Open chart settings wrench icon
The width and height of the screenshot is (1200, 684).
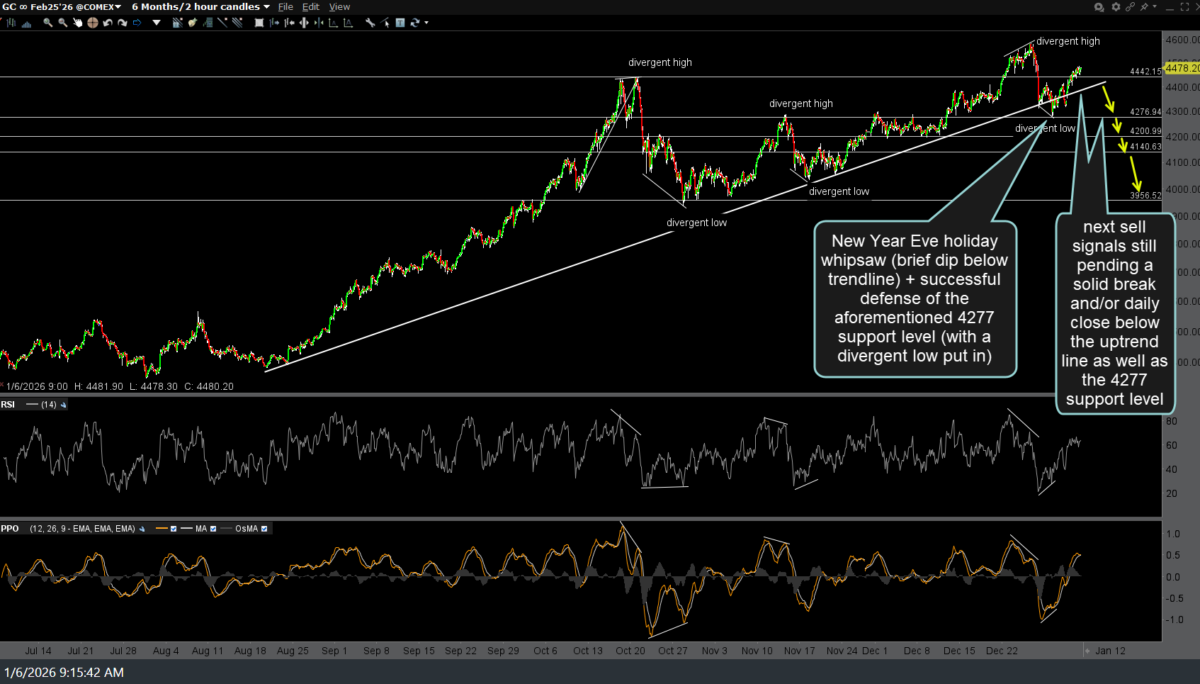[x=369, y=23]
